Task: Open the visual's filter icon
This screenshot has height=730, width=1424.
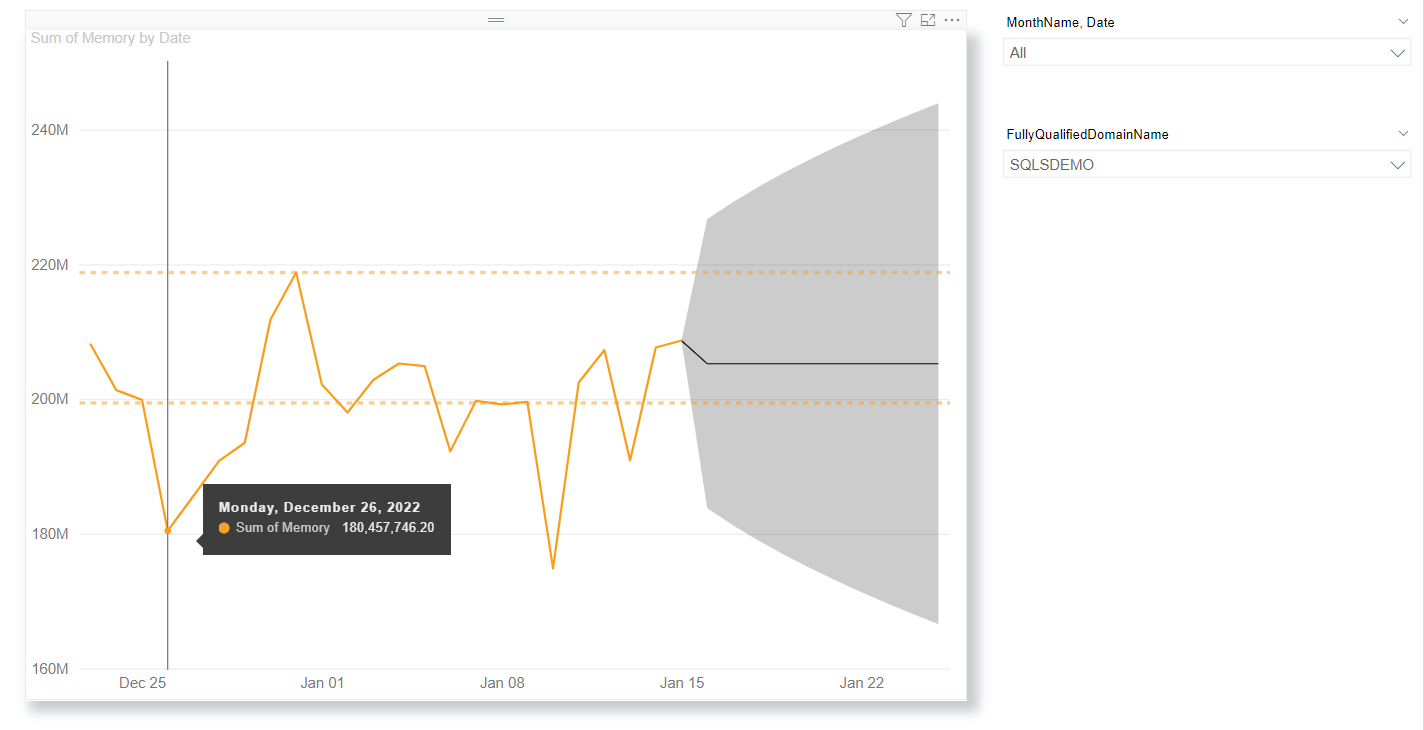Action: (x=903, y=20)
